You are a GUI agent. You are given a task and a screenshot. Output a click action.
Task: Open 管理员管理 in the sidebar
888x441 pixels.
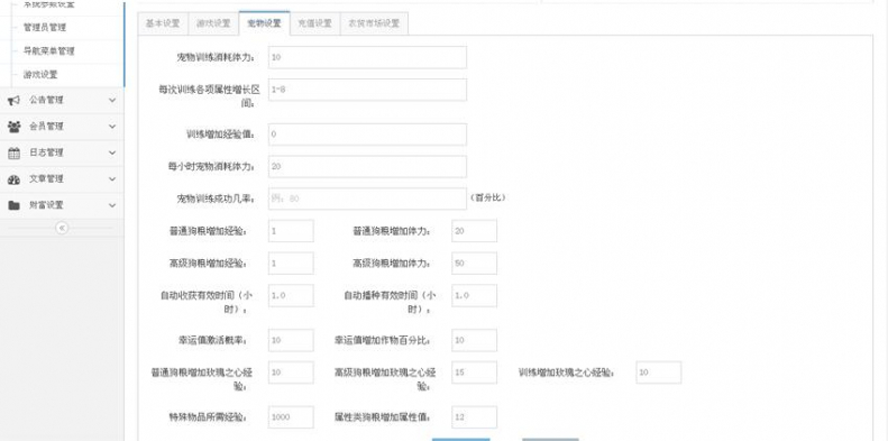(x=45, y=28)
